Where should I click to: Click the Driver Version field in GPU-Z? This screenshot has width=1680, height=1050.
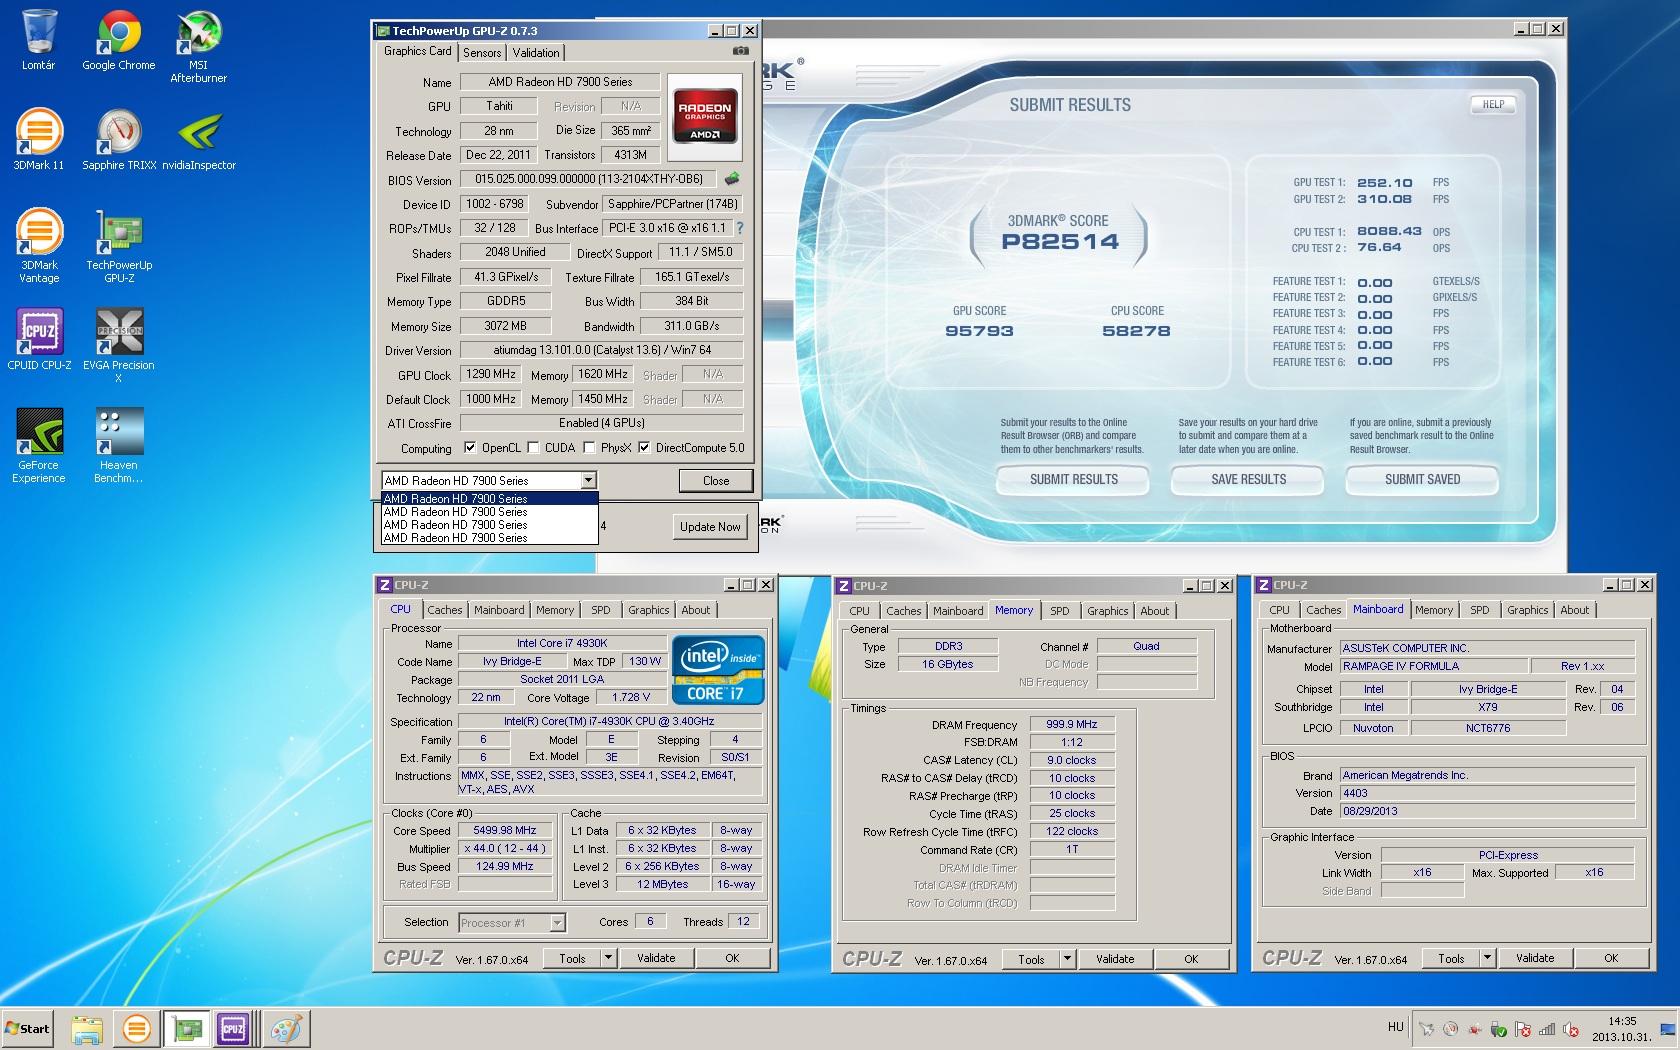pos(602,350)
